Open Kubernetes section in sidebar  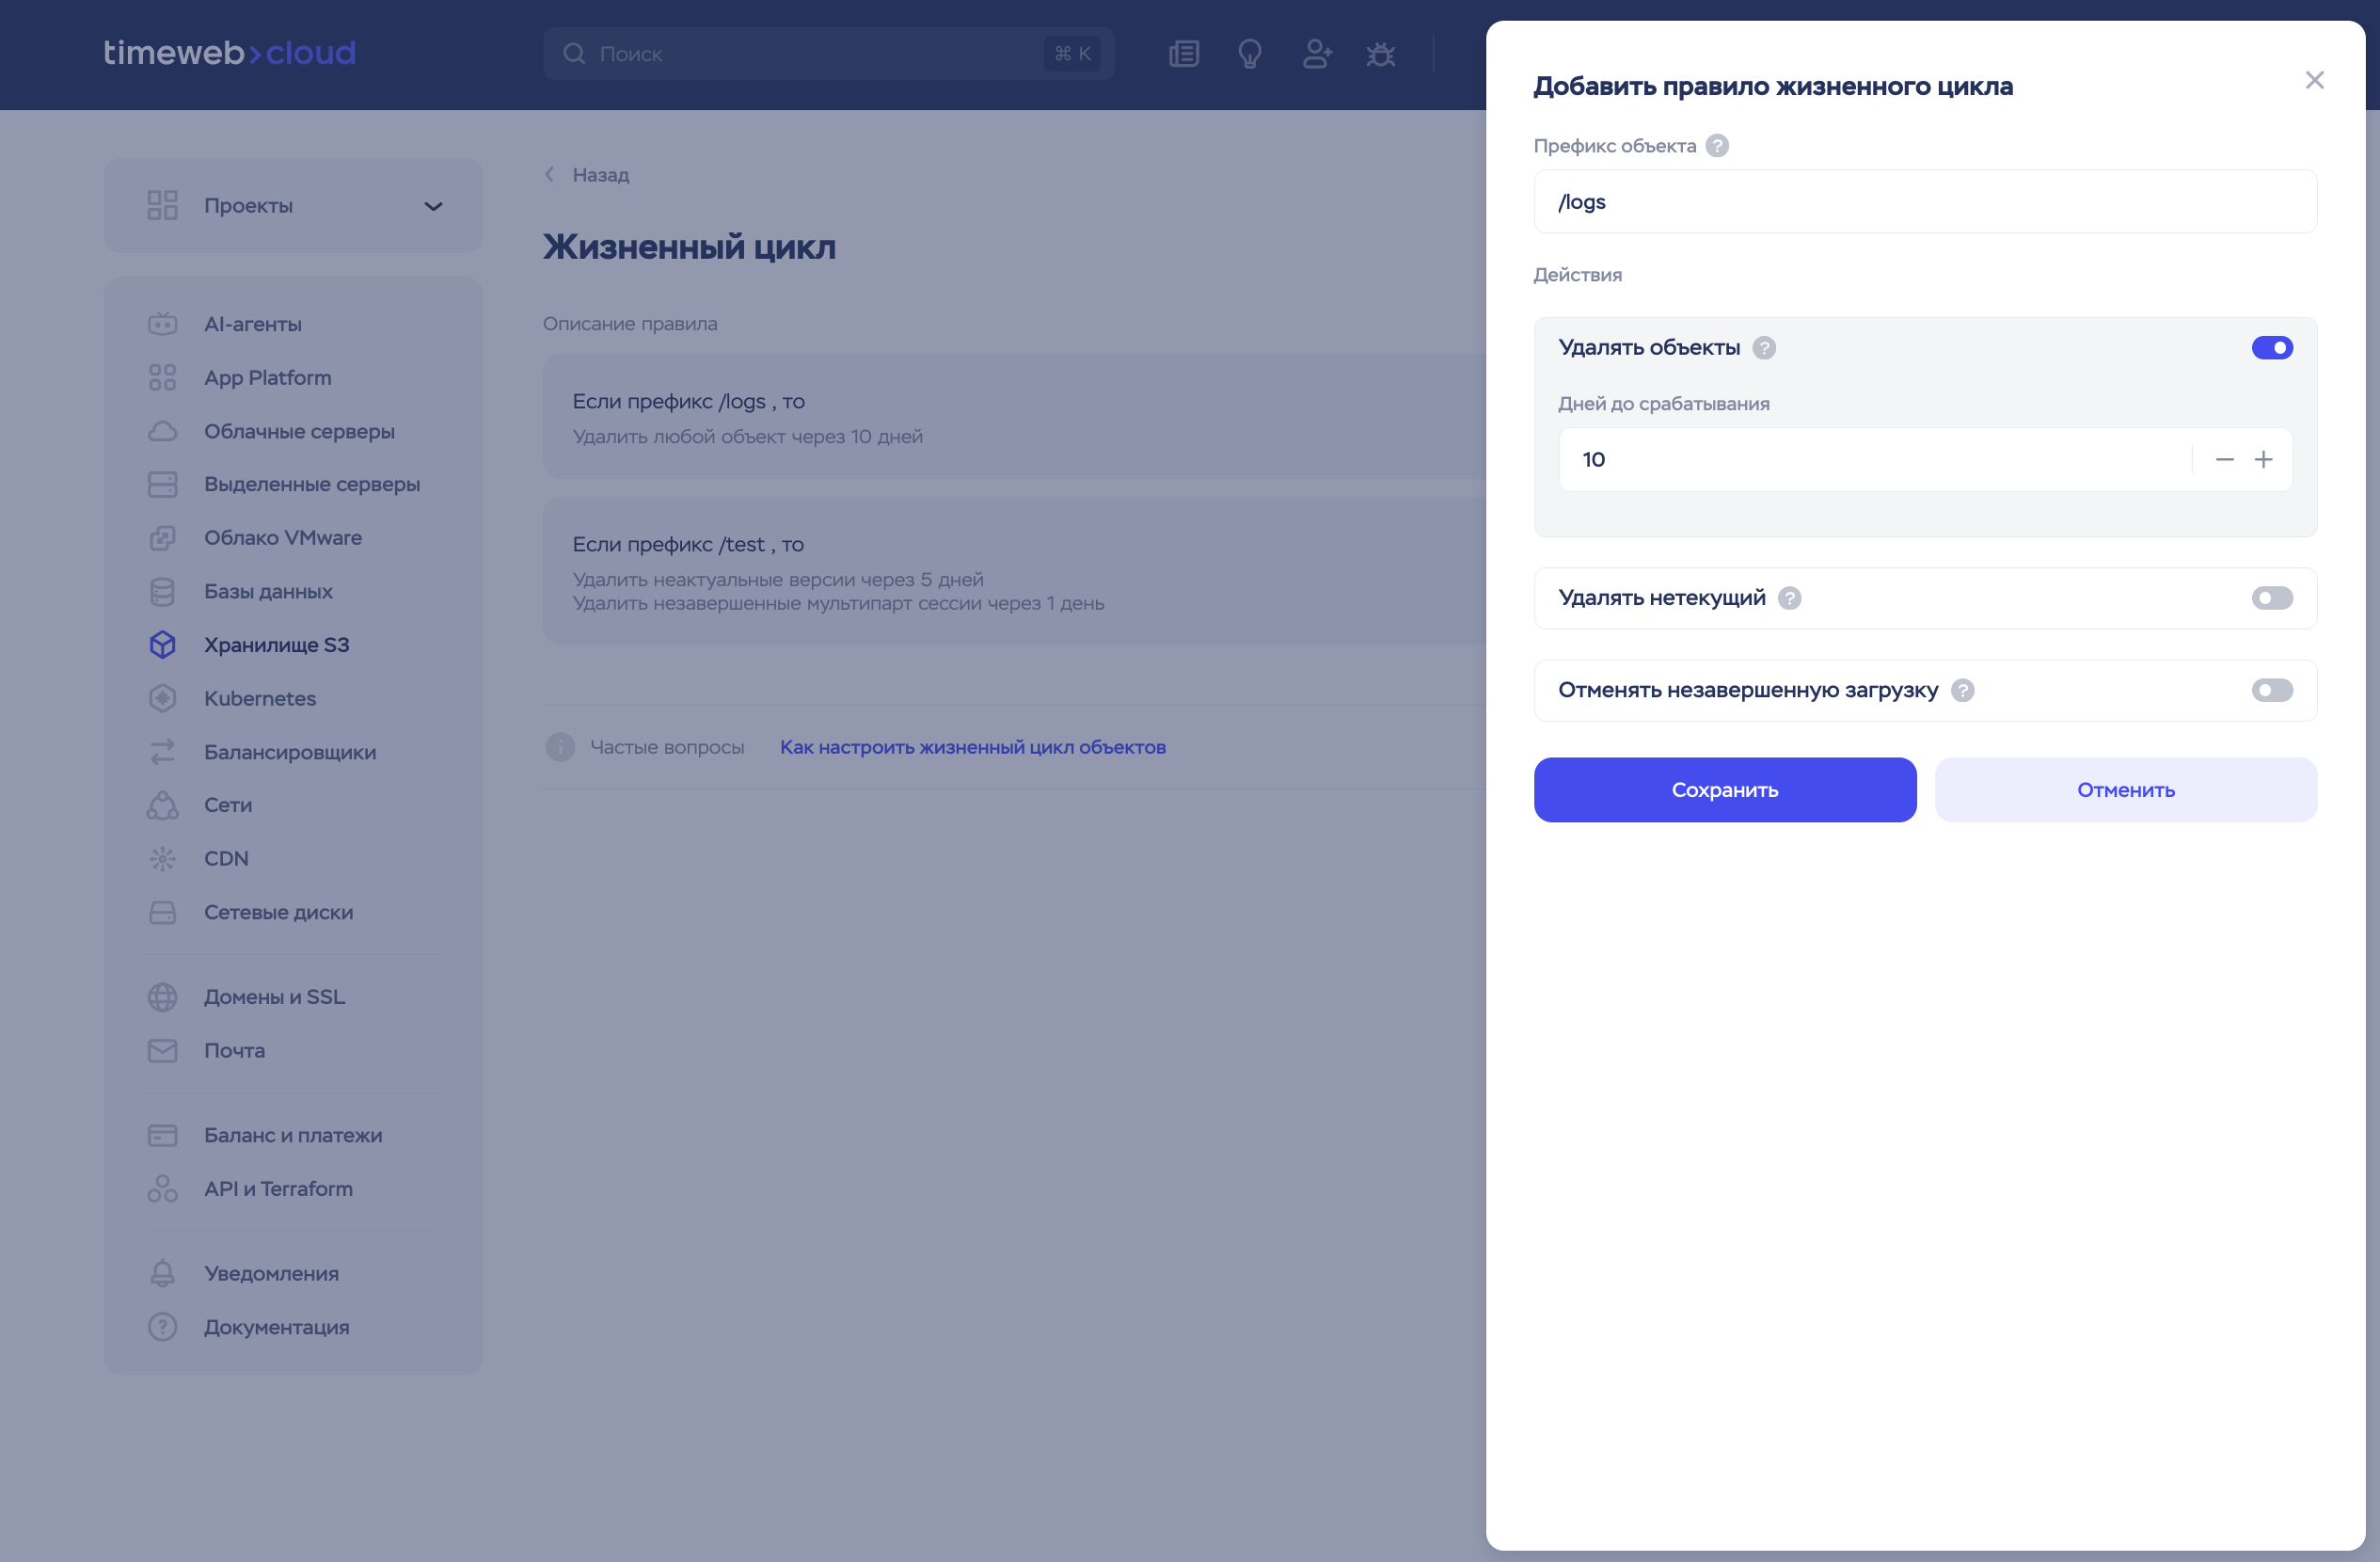259,699
